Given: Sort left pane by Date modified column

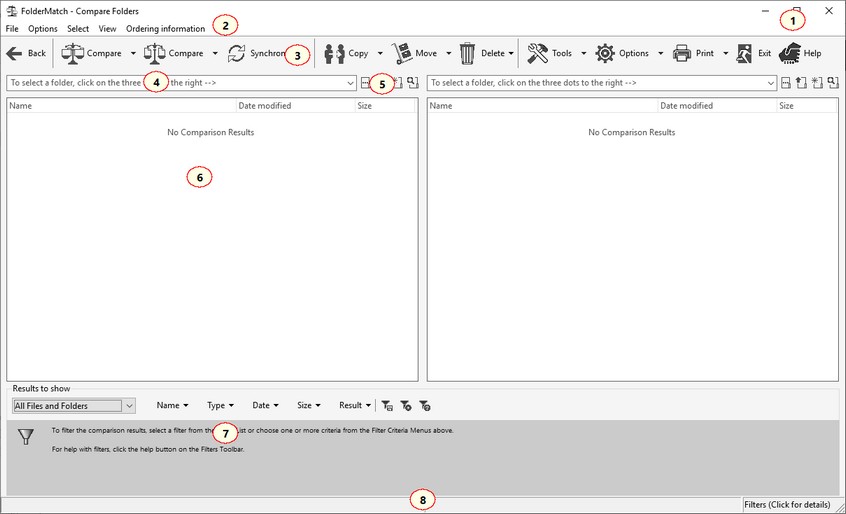Looking at the screenshot, I should coord(296,106).
